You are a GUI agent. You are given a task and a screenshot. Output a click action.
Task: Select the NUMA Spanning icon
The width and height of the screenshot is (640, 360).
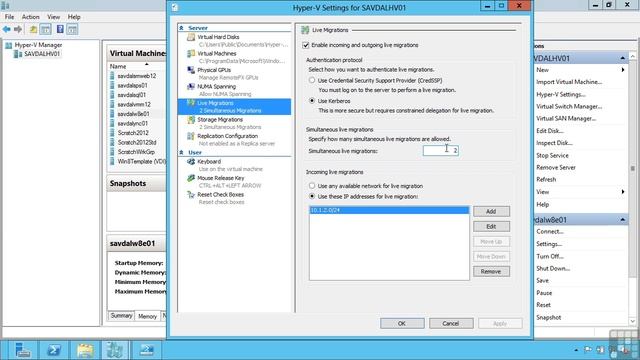[191, 87]
